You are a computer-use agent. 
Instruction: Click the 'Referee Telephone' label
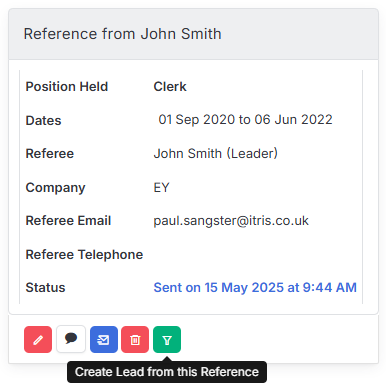[x=84, y=255]
